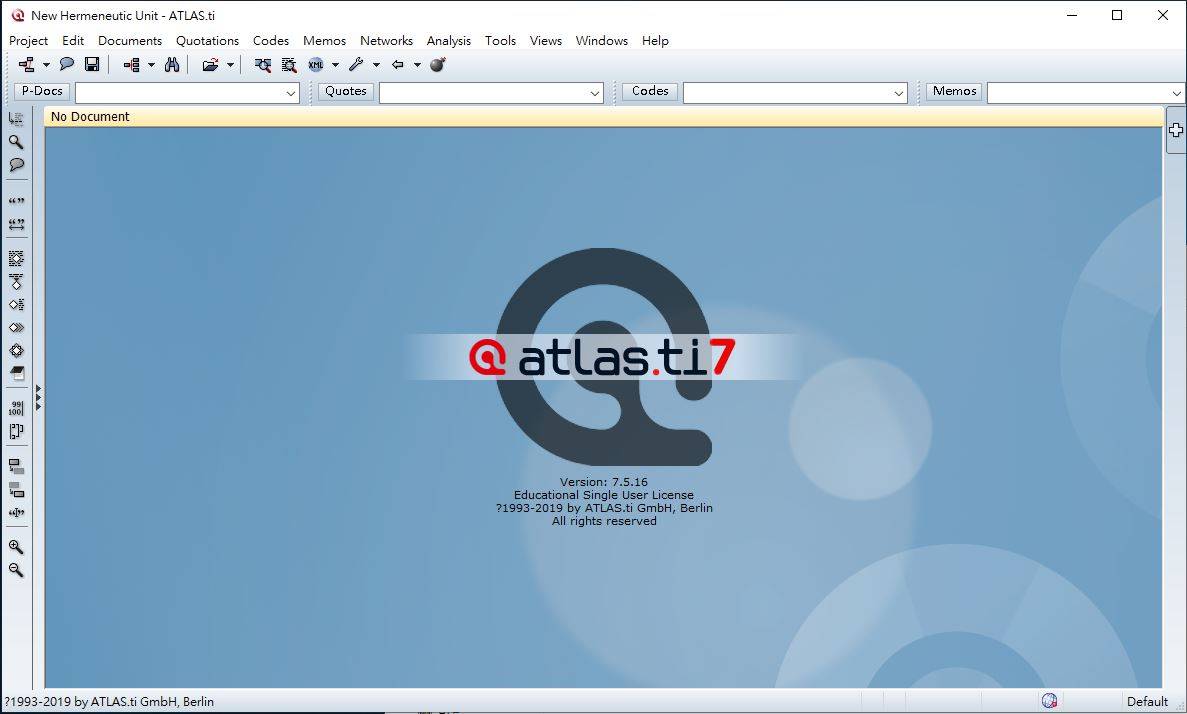Click the sidebar zoom in magnifier icon
The image size is (1187, 714).
(16, 547)
